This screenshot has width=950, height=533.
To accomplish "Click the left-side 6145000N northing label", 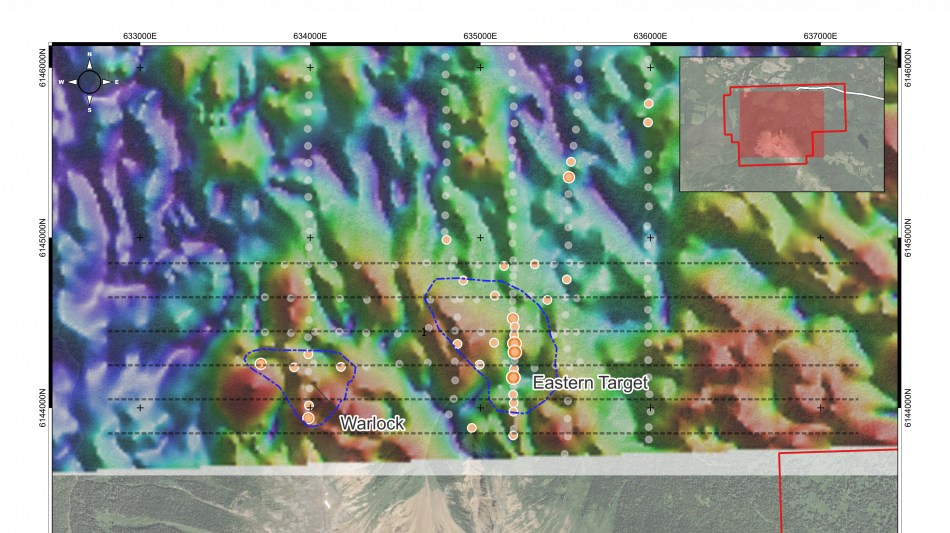I will pos(42,238).
